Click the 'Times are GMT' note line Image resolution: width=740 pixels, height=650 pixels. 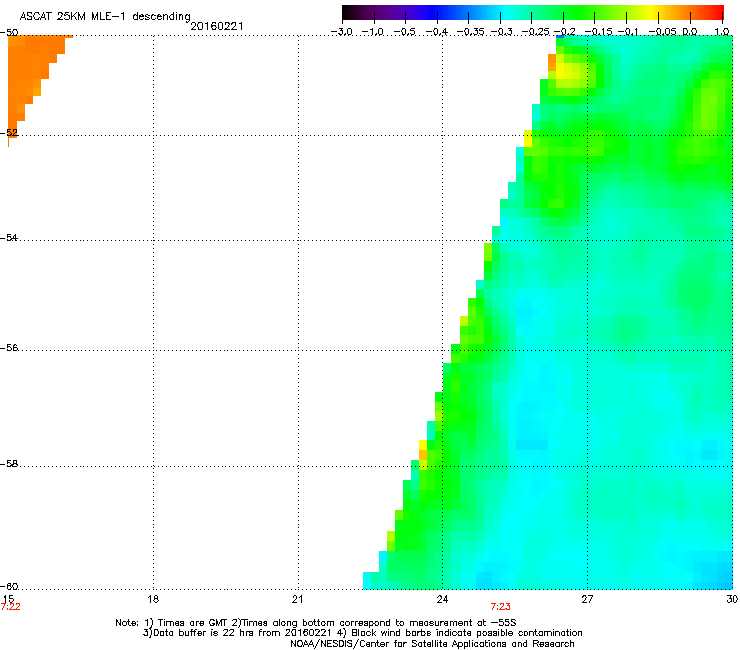pos(316,623)
